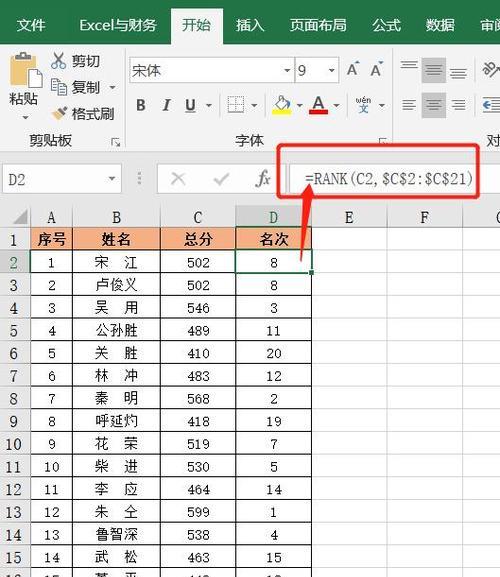The image size is (500, 577).
Task: Switch to 插入 tab
Action: tap(250, 25)
